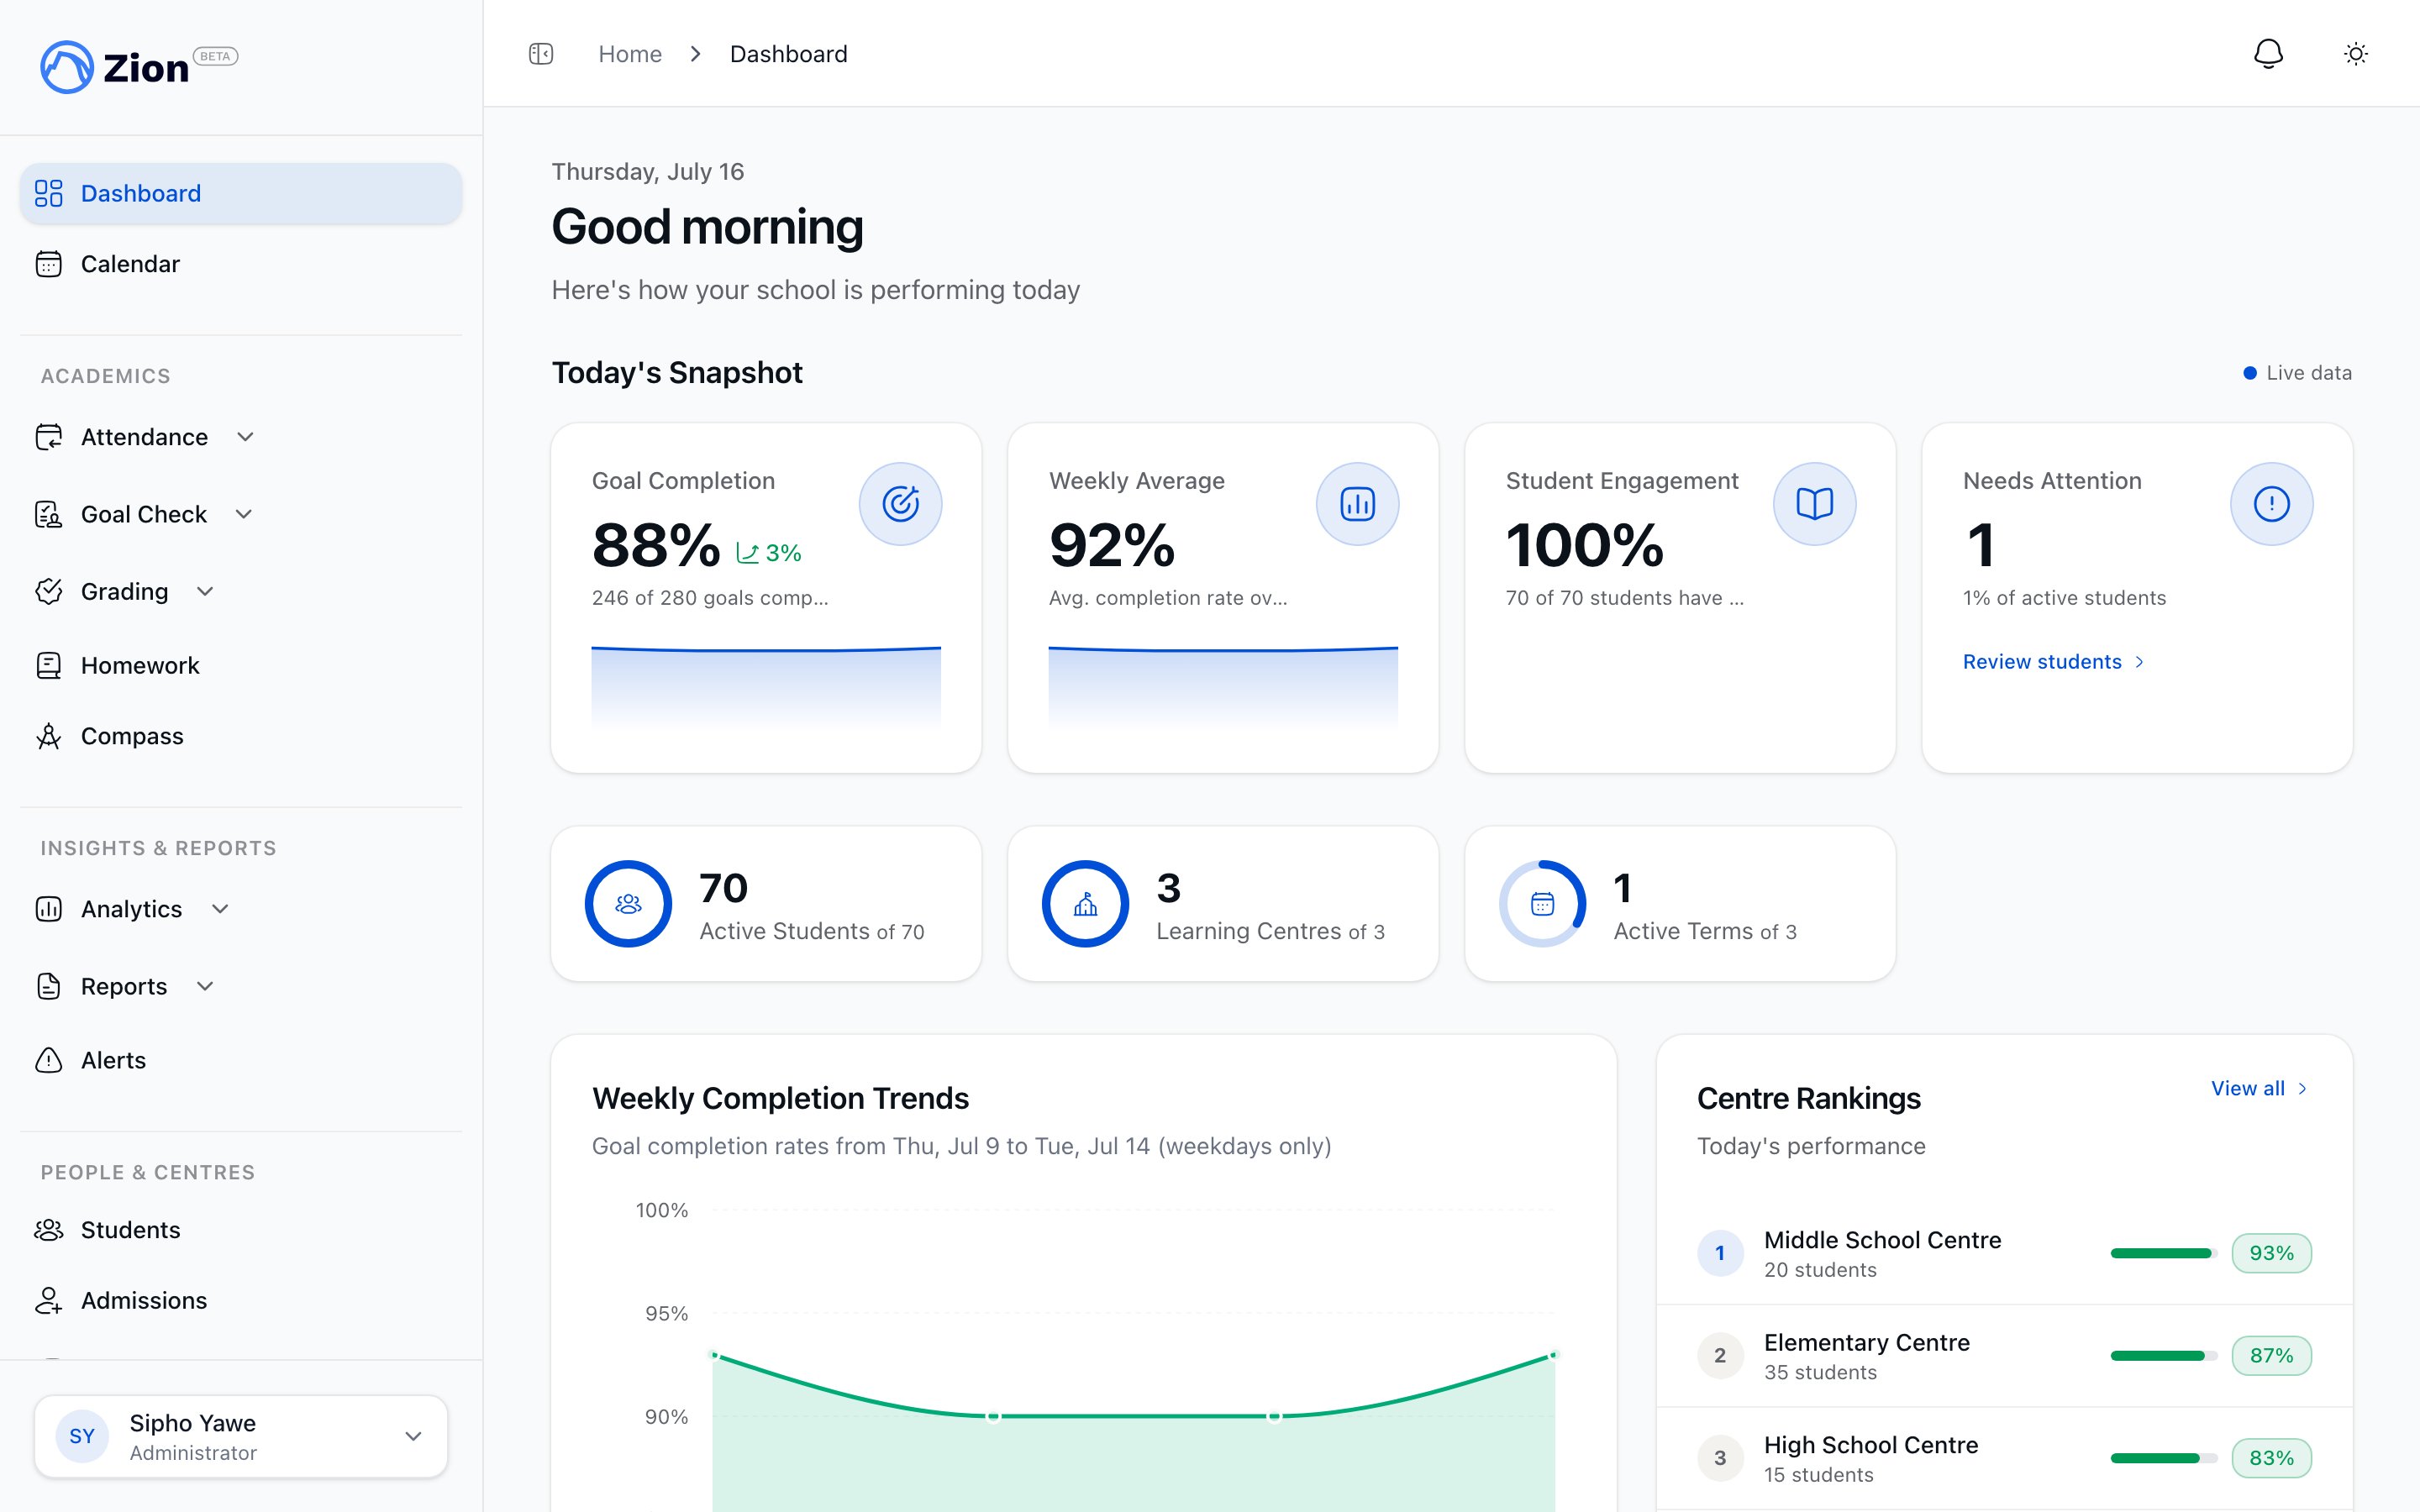
Task: Click the Student Engagement book icon
Action: [1814, 504]
